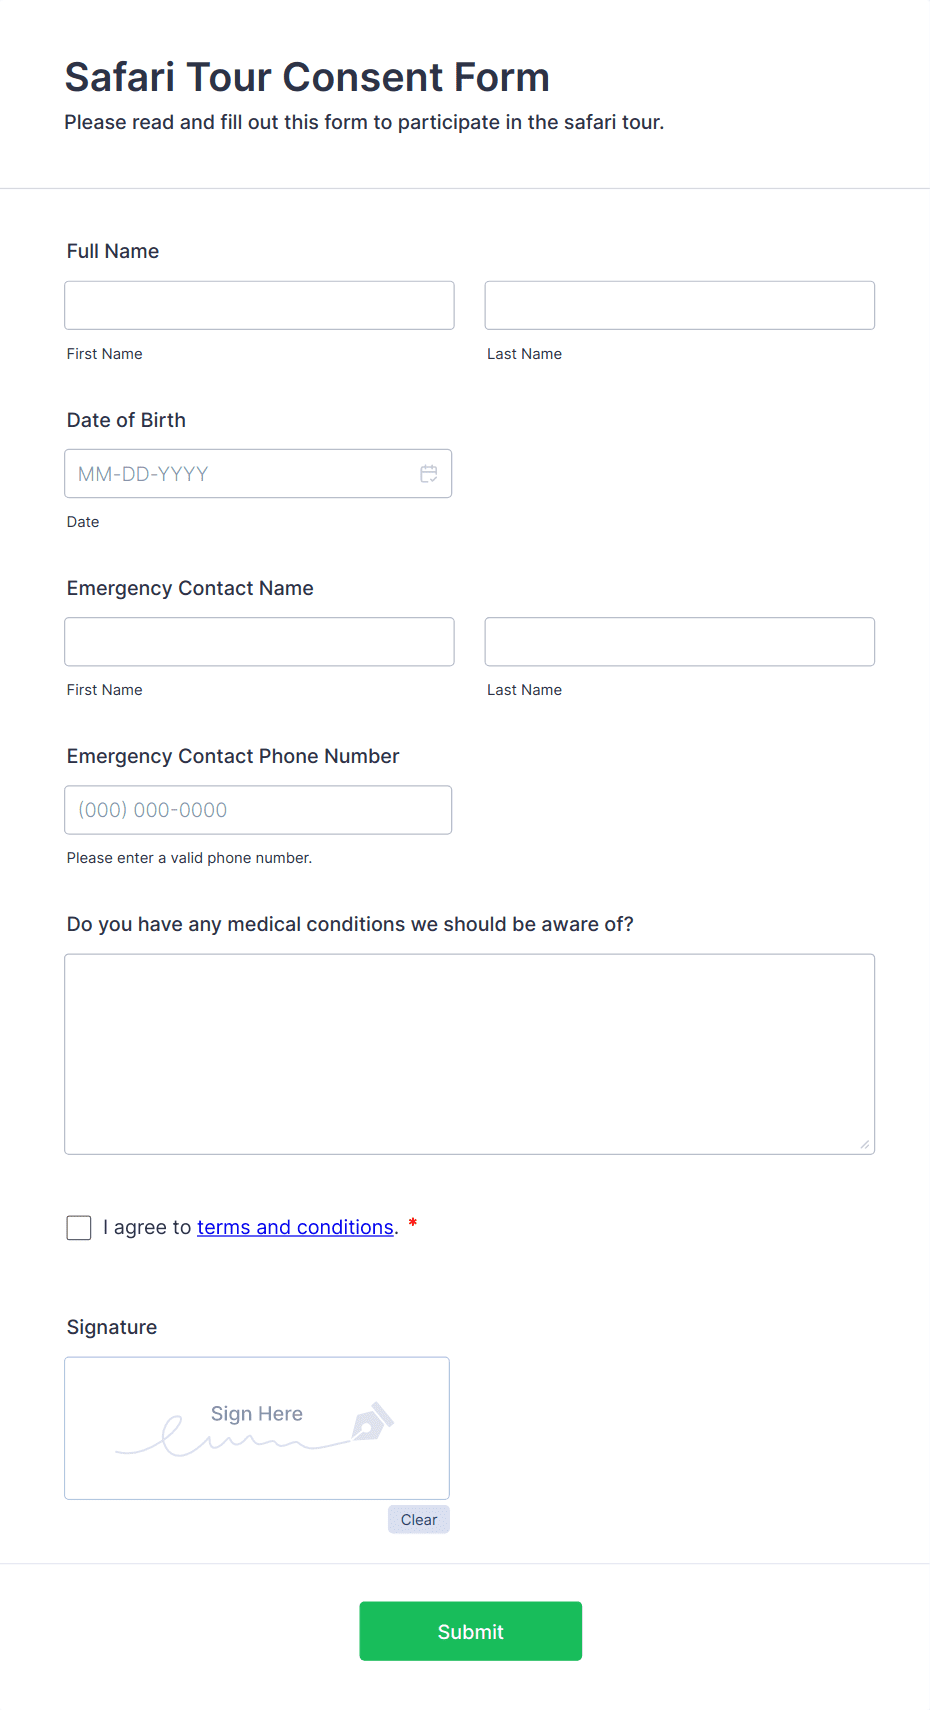This screenshot has height=1710, width=930.
Task: Open the calendar icon in Date of Birth
Action: pyautogui.click(x=429, y=473)
